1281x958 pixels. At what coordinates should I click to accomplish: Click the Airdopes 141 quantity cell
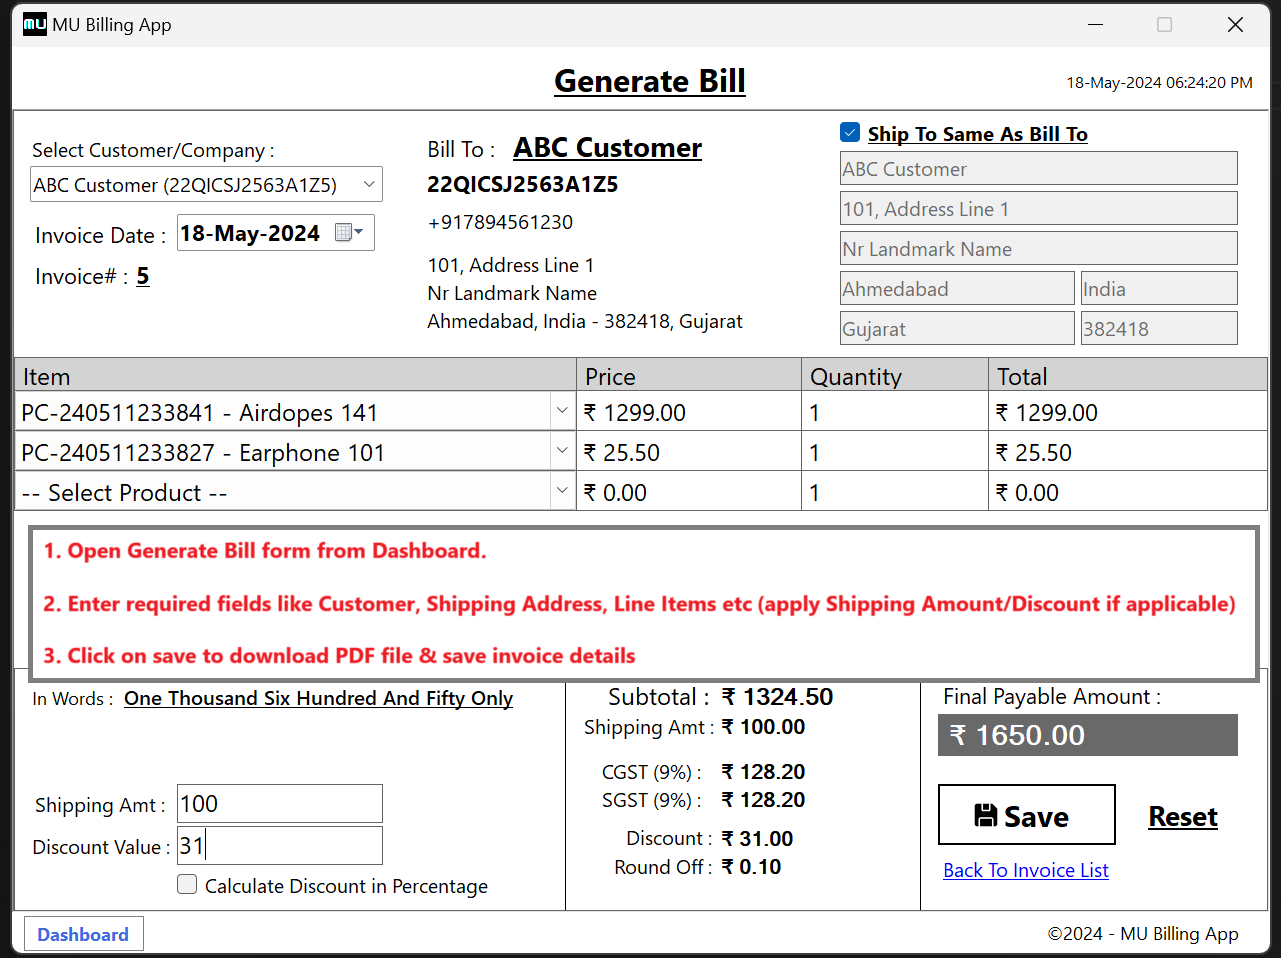[x=890, y=411]
